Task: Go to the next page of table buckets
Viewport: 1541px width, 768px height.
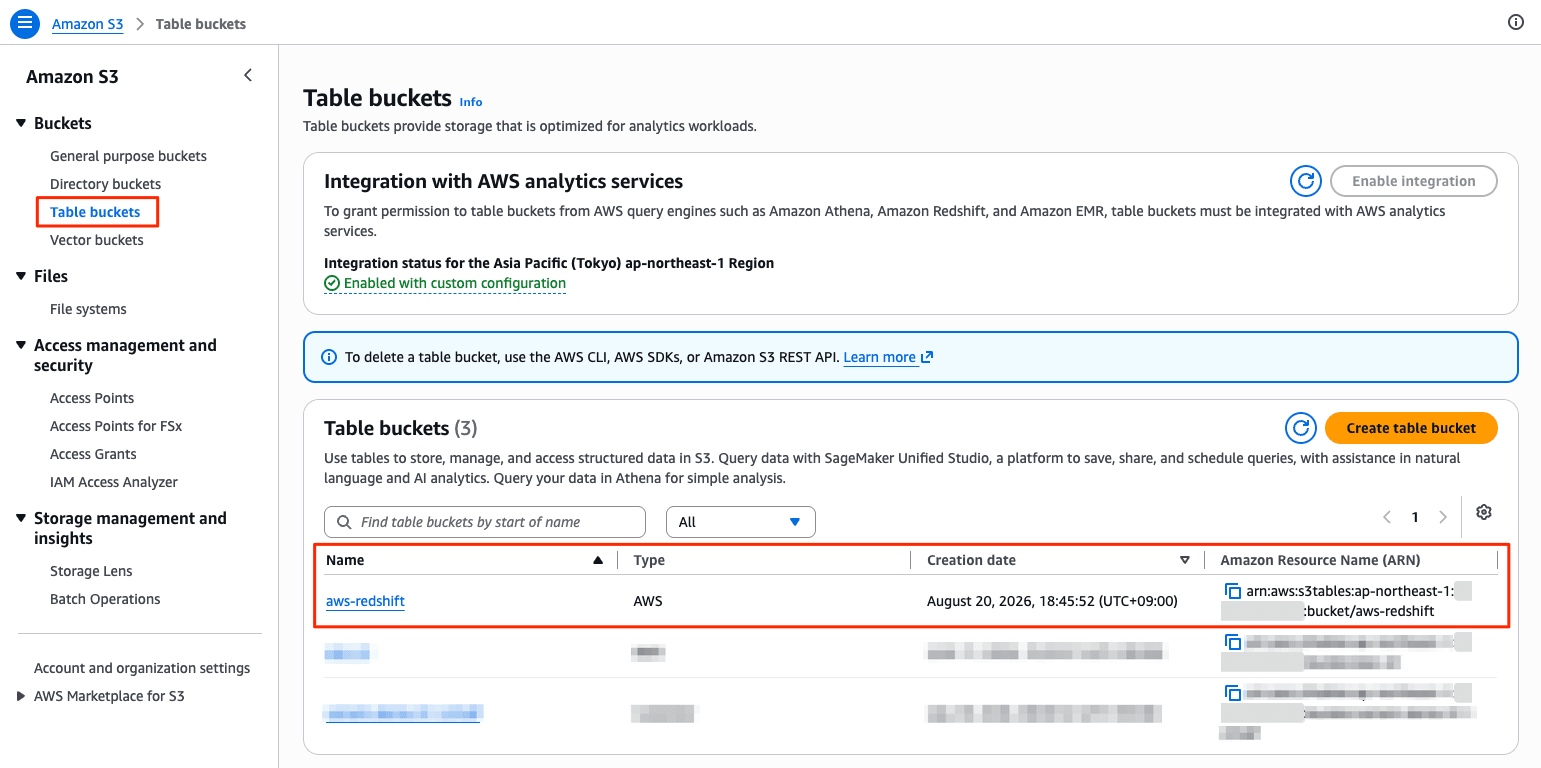Action: [1442, 517]
